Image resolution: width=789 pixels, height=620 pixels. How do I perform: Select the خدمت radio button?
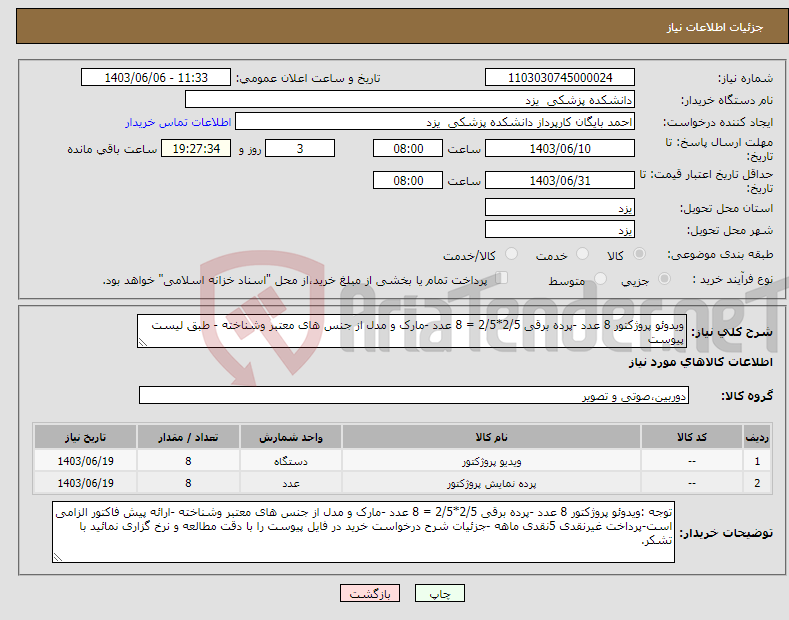click(x=582, y=254)
